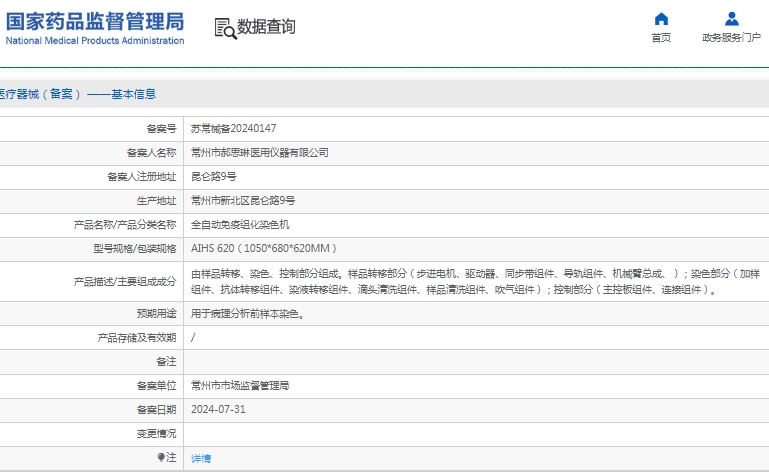Screen dimensions: 769x474
Task: Open 政务服务门户 text link
Action: (x=731, y=38)
